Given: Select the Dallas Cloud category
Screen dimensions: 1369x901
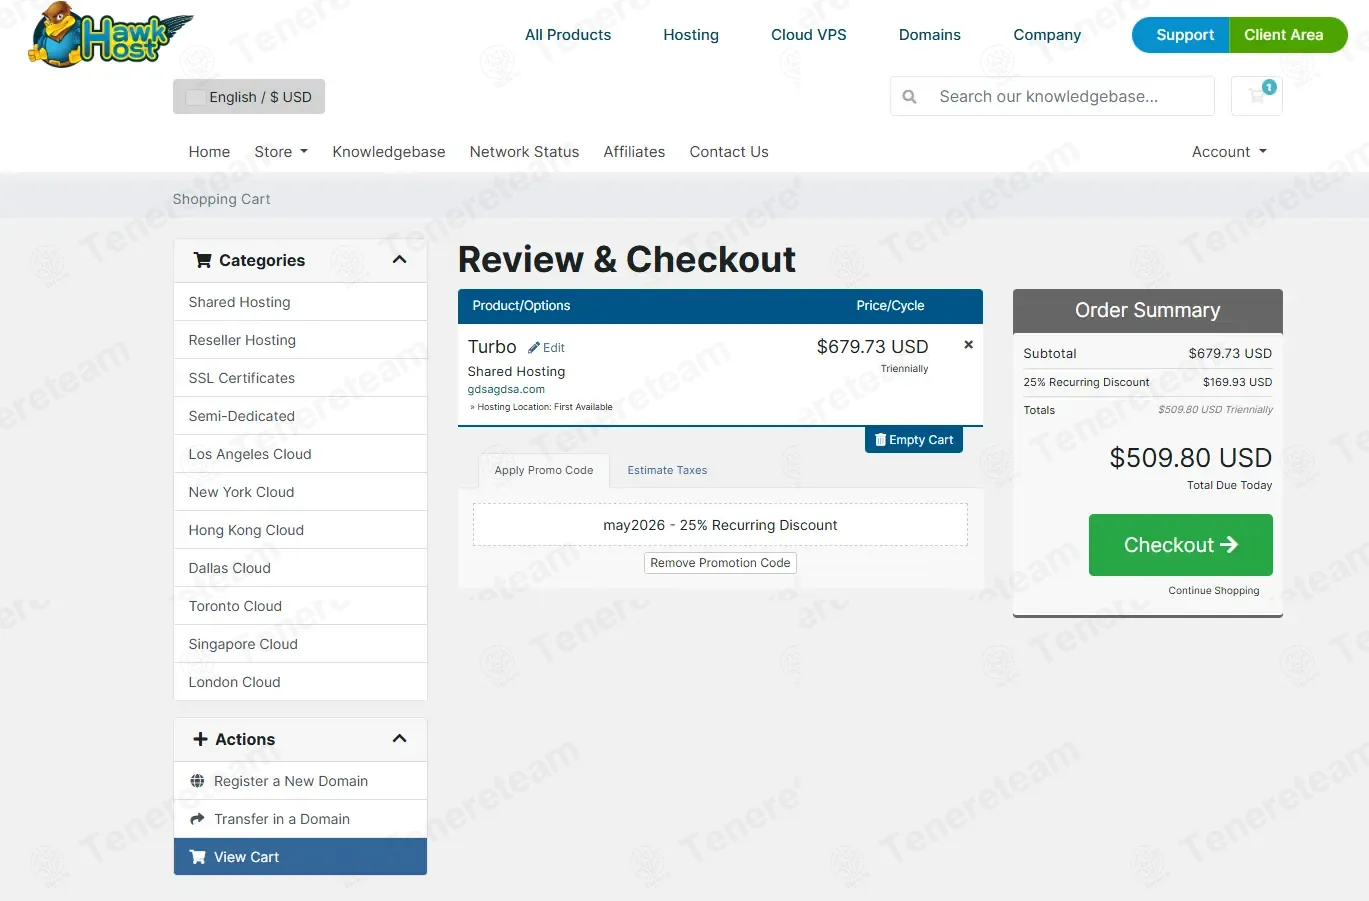Looking at the screenshot, I should [x=300, y=568].
